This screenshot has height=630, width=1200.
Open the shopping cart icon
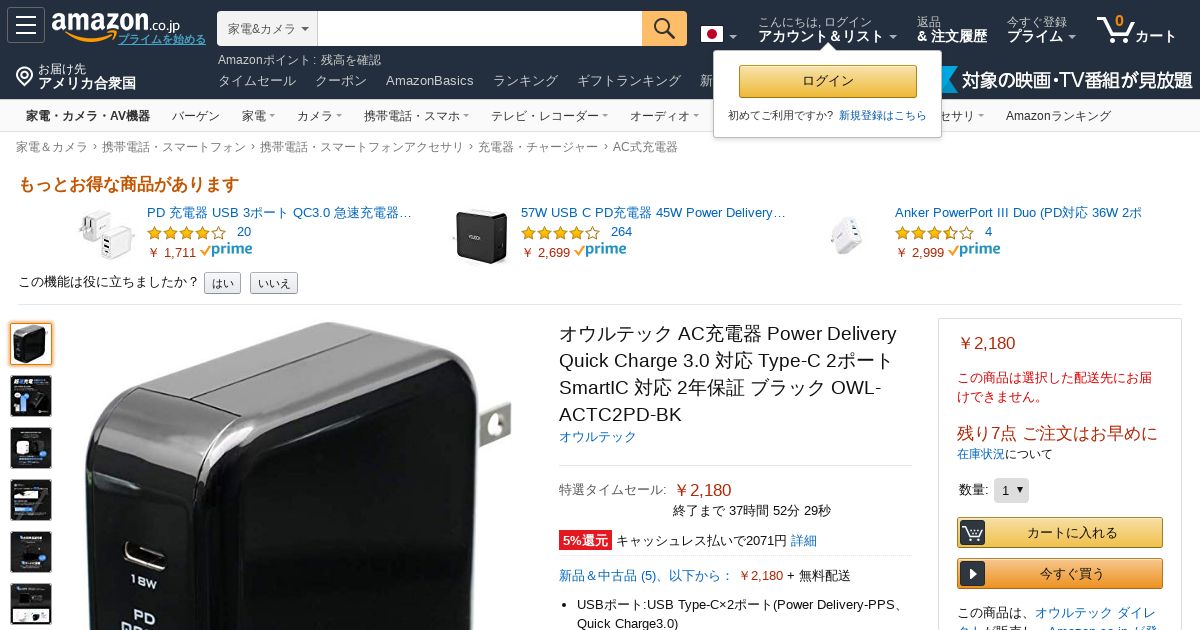click(x=1115, y=28)
